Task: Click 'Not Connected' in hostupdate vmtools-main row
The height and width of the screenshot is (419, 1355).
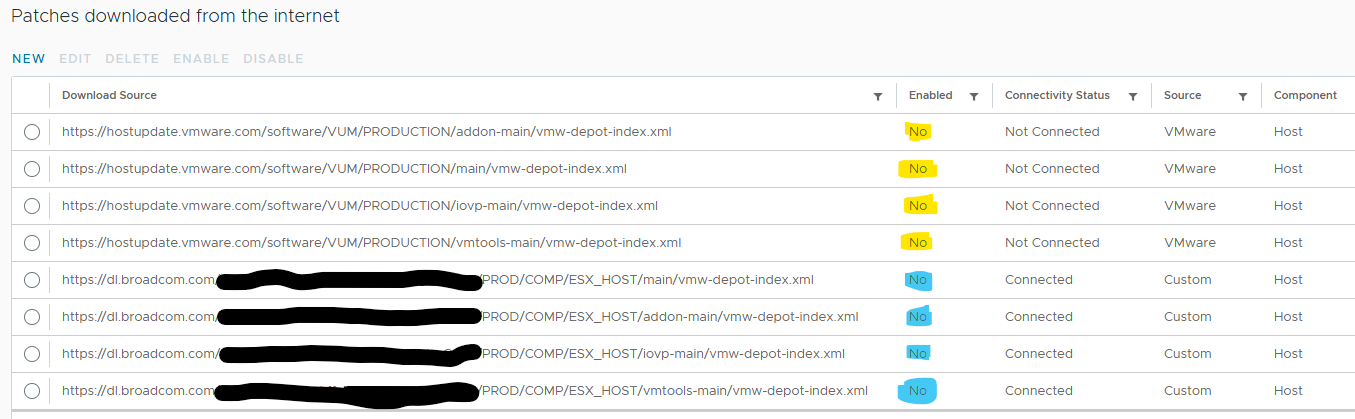Action: tap(1052, 243)
